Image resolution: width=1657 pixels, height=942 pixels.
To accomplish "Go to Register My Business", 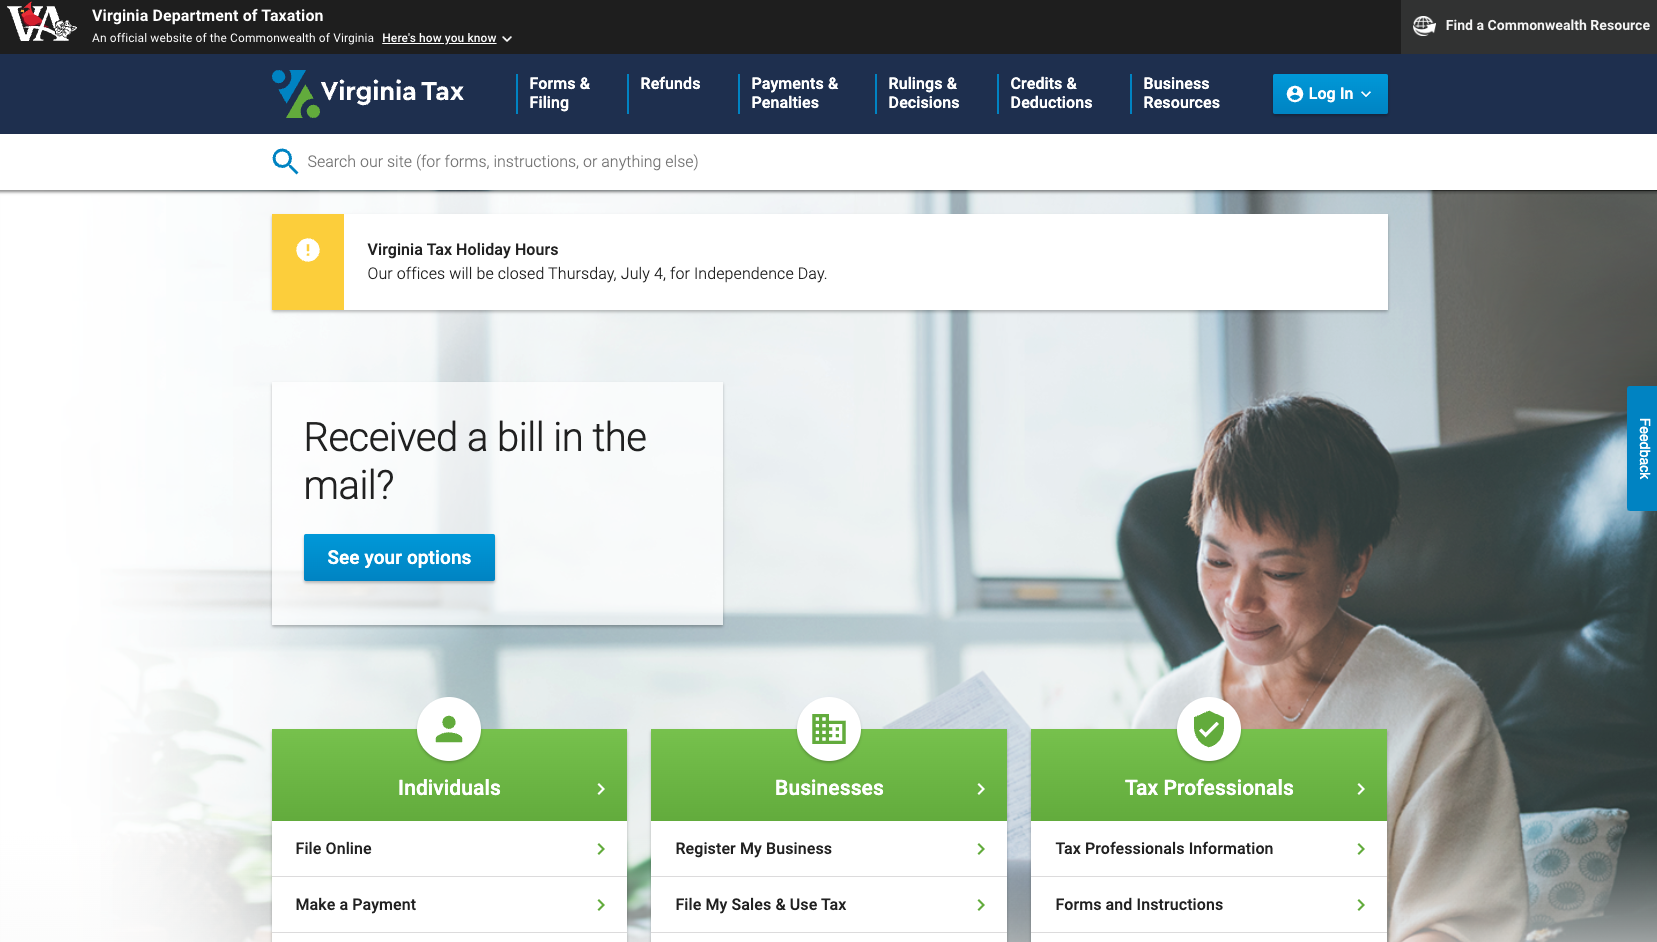I will tap(829, 849).
